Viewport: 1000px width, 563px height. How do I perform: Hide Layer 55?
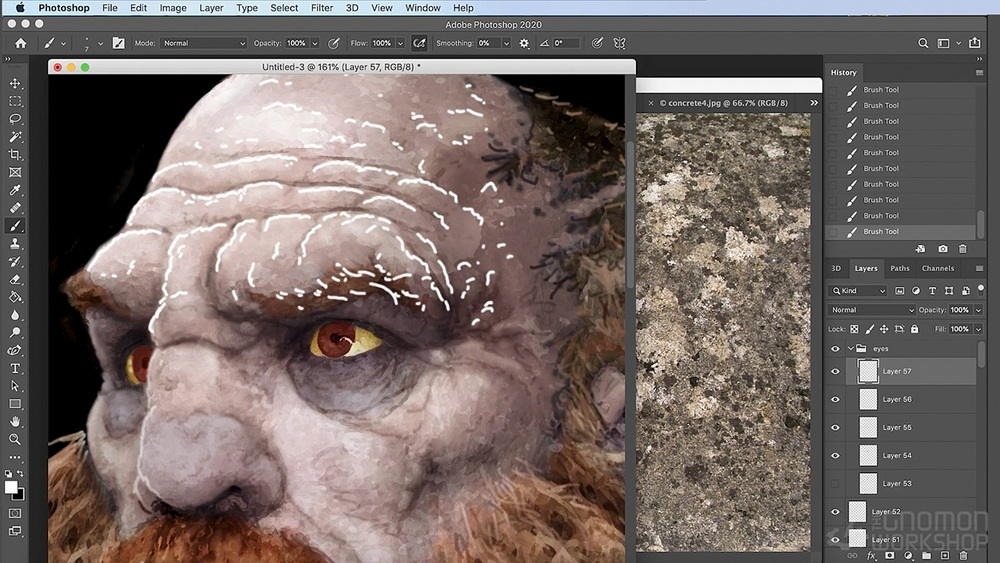click(835, 427)
